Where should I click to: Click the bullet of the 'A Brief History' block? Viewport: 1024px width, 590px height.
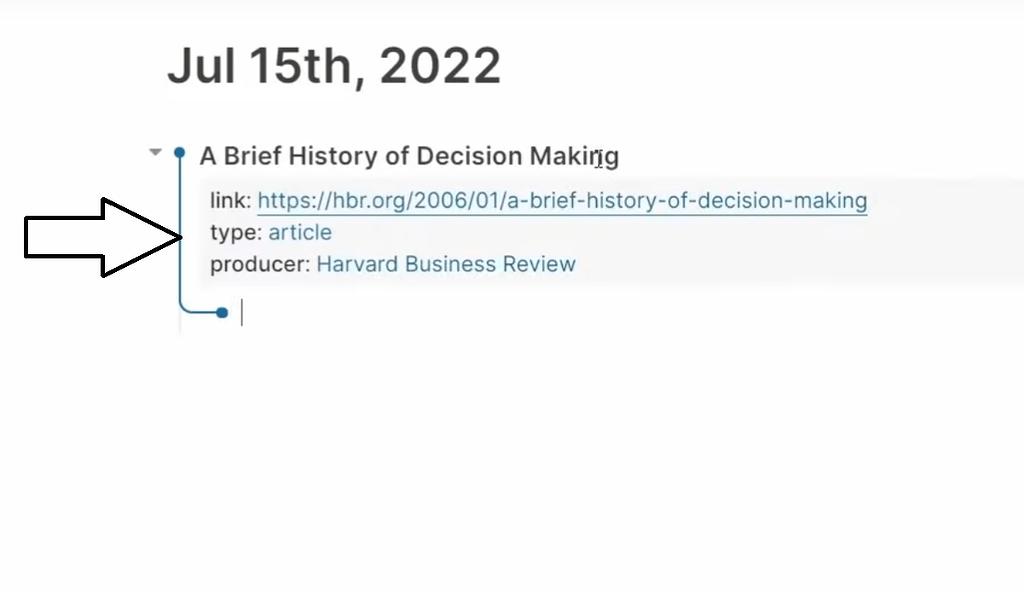(180, 153)
